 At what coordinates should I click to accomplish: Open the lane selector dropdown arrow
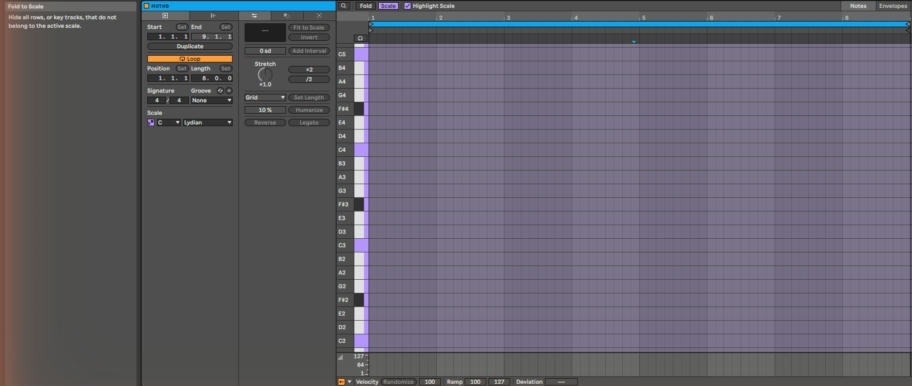[x=349, y=382]
